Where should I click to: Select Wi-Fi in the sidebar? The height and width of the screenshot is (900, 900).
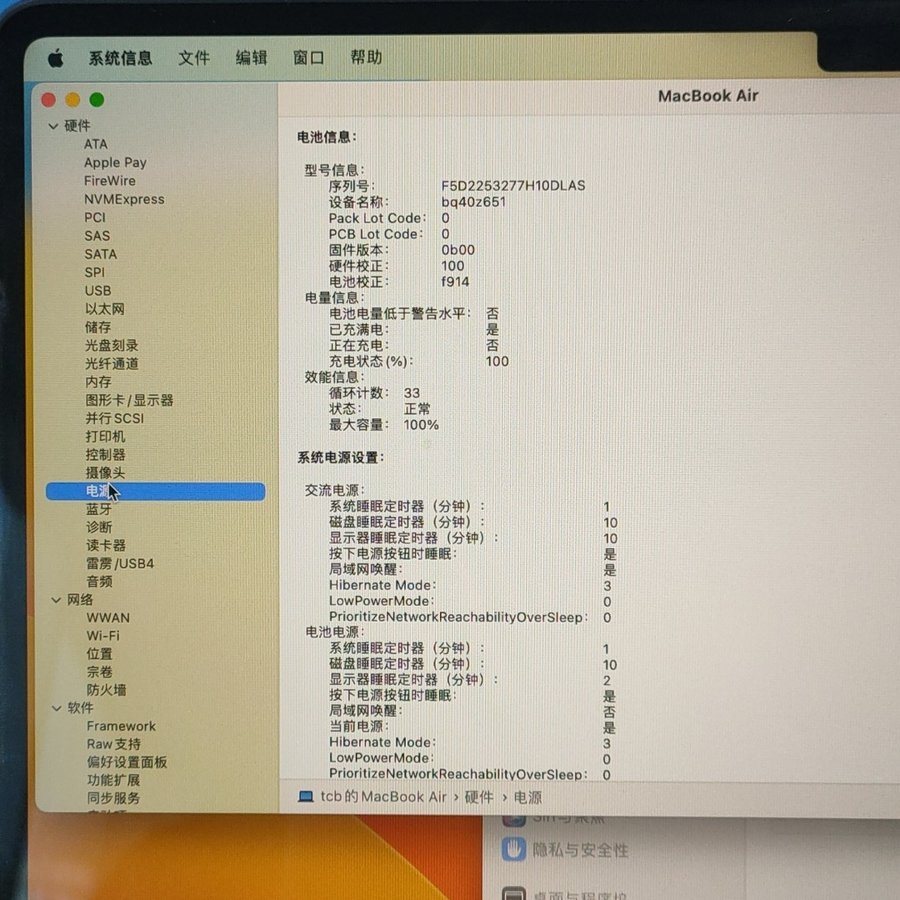(x=103, y=636)
